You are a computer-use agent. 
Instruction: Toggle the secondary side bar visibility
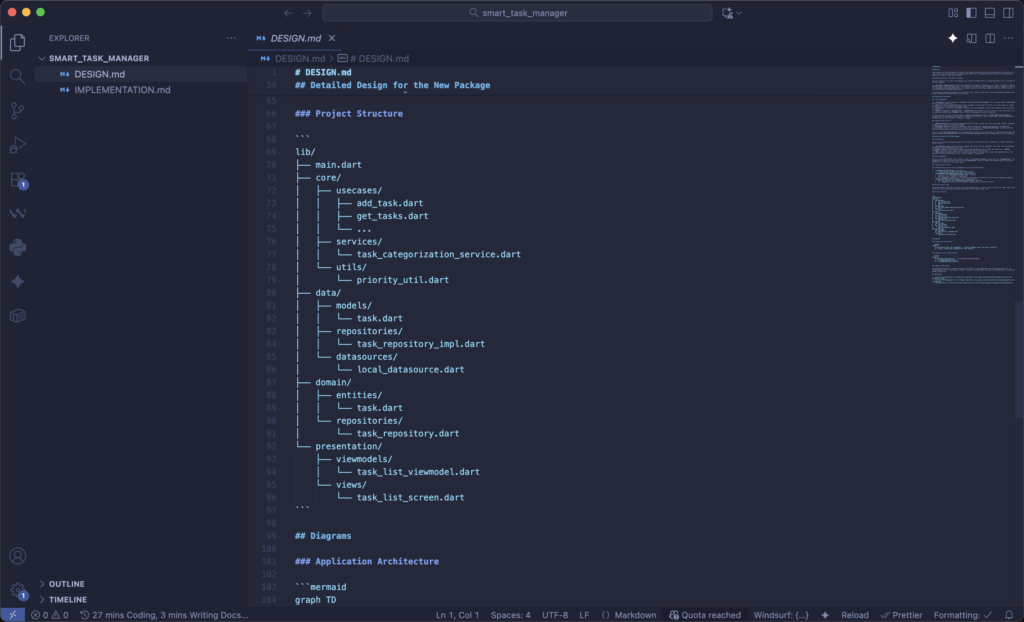click(1008, 13)
